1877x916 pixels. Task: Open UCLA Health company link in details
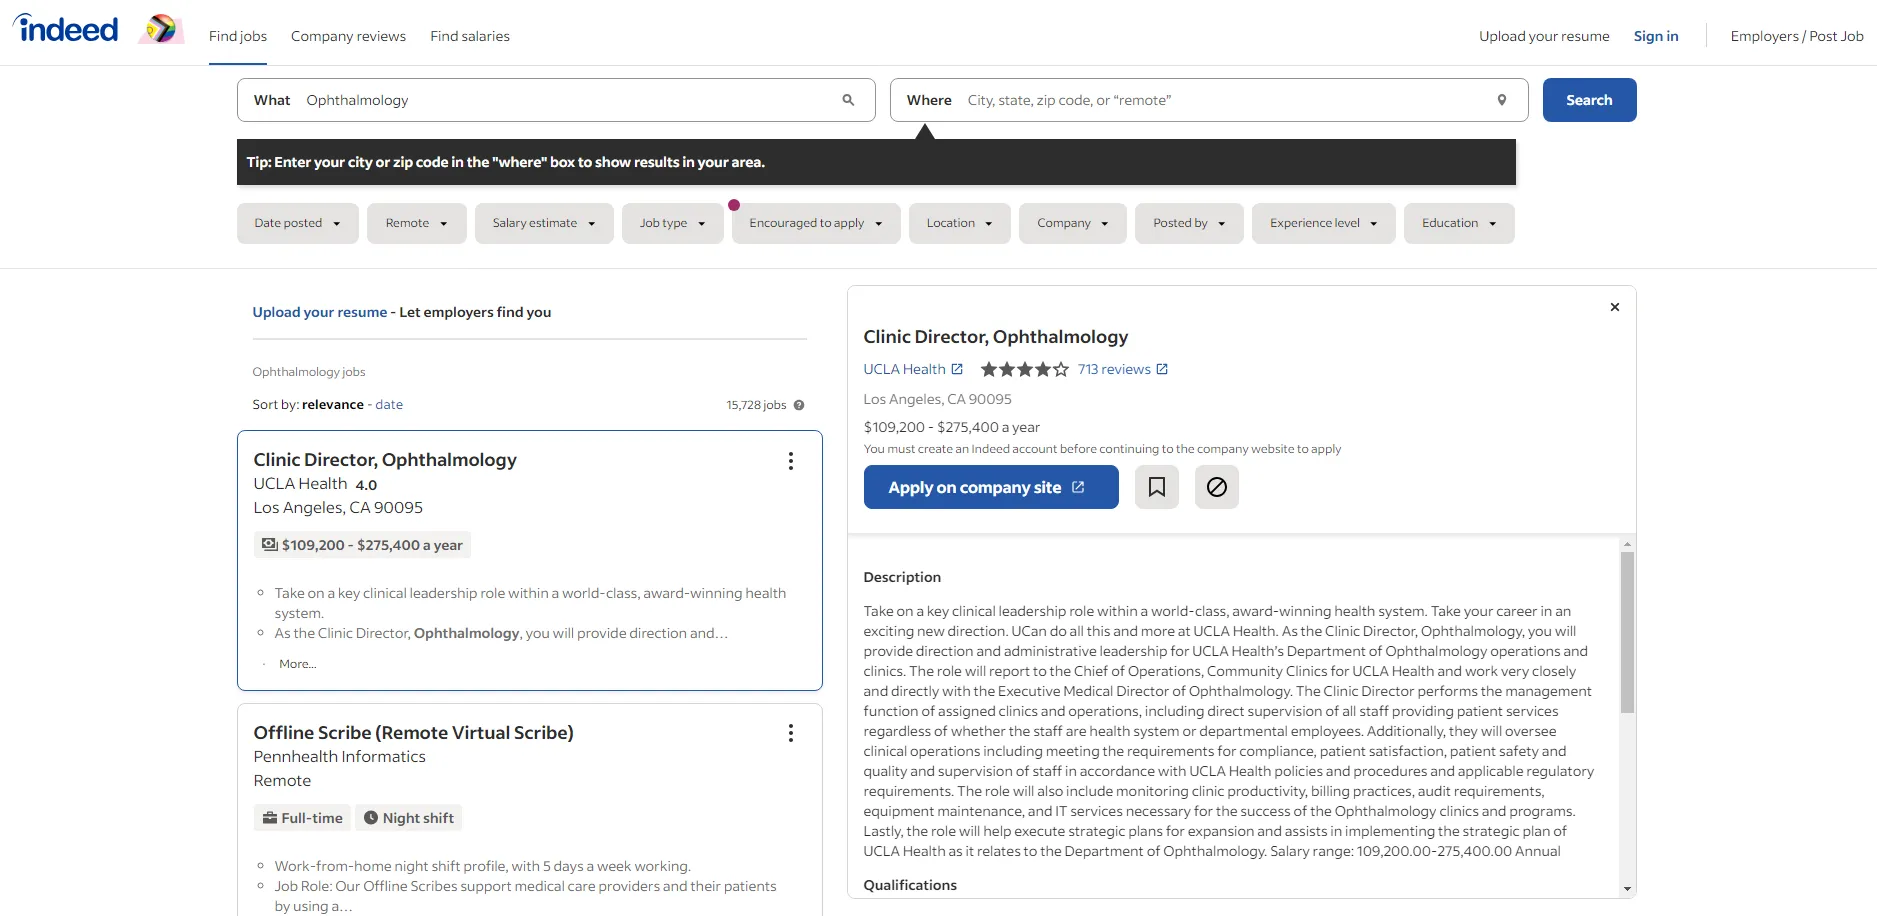[904, 369]
